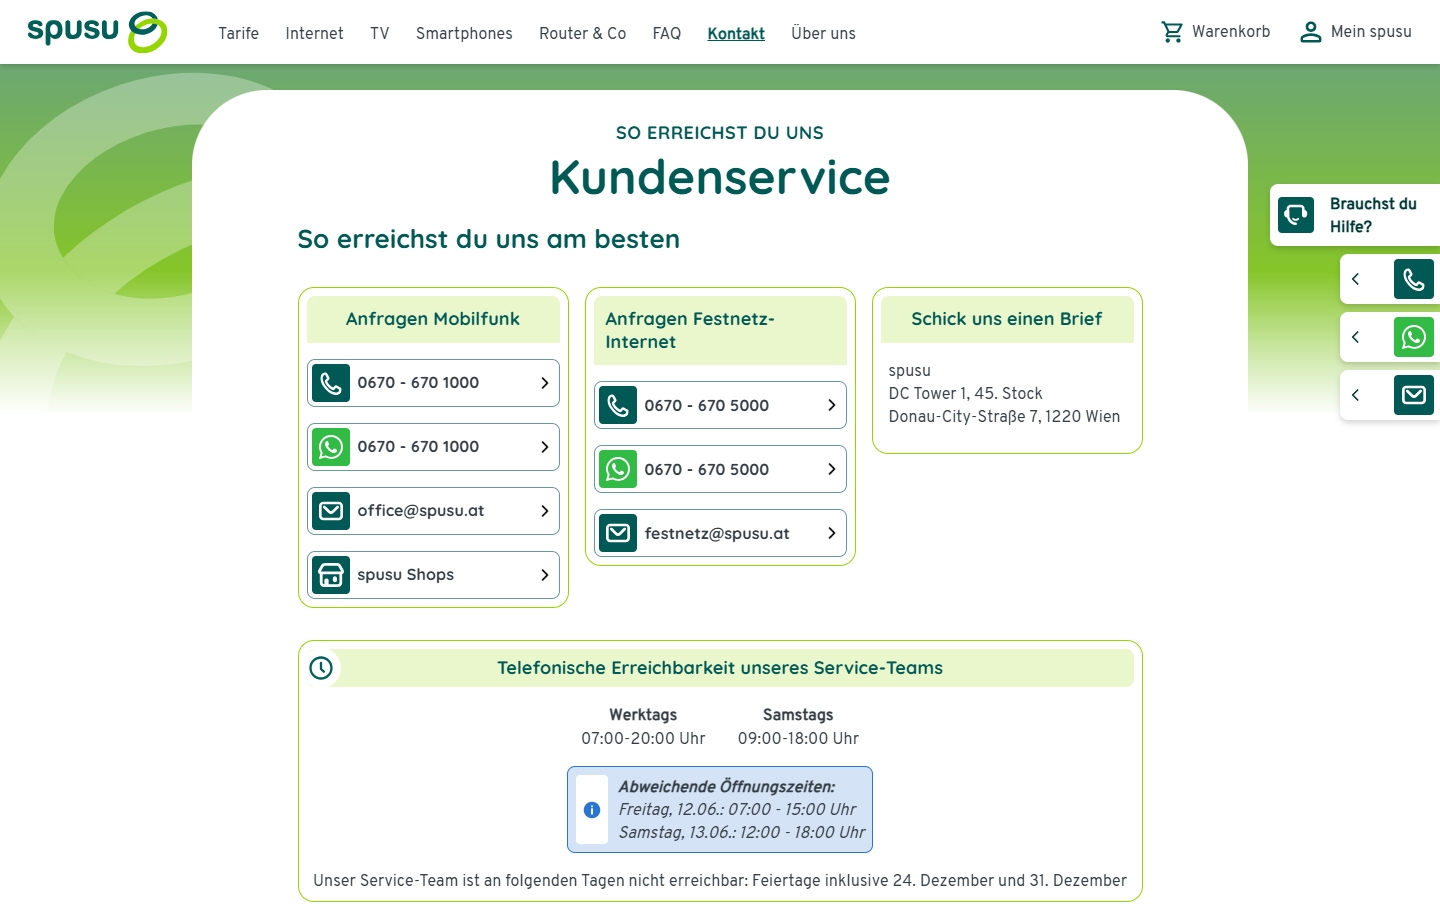The width and height of the screenshot is (1440, 918).
Task: Click the Kundenservice page title
Action: 720,178
